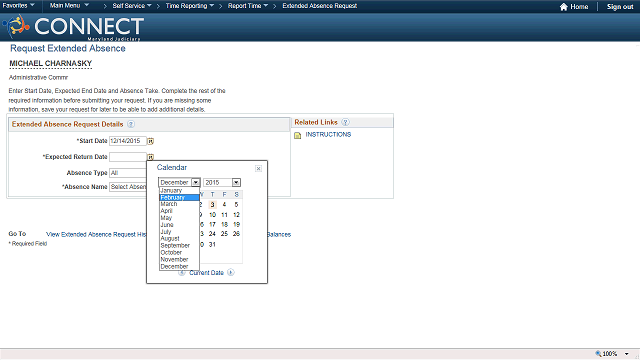Click Current Date link in calendar
The width and height of the screenshot is (640, 360).
[206, 273]
